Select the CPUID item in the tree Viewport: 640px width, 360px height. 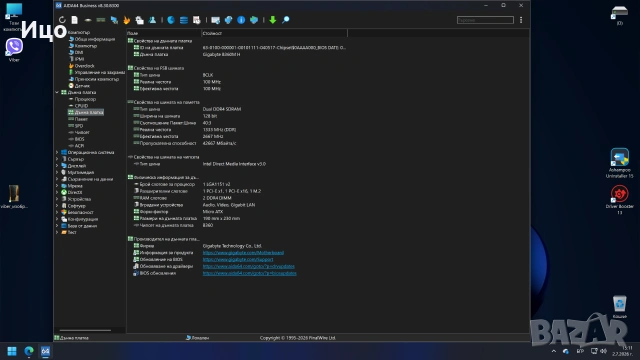81,106
